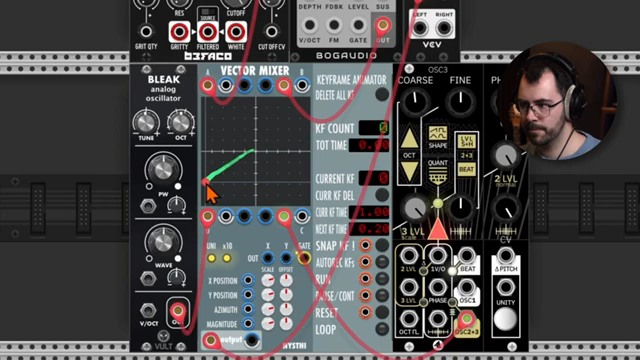Click the OSC3 1V/O input jack
Image resolution: width=640 pixels, height=360 pixels.
point(438,256)
